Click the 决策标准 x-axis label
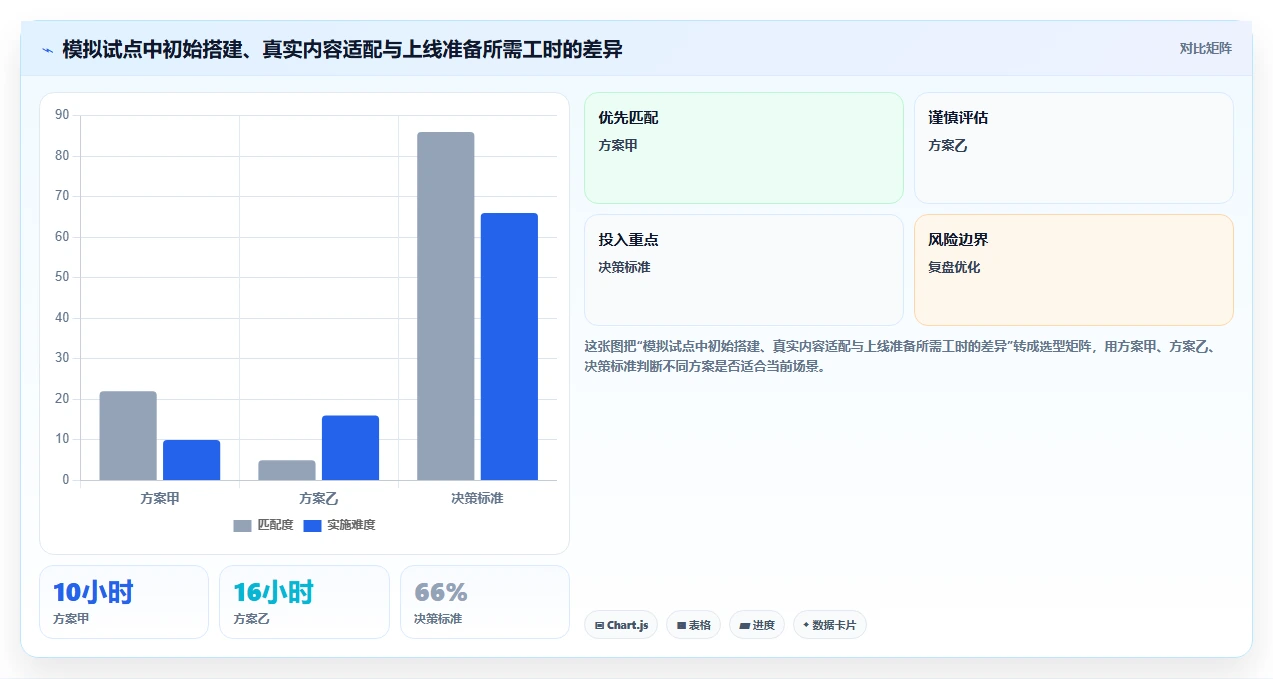The image size is (1273, 679). coord(477,498)
